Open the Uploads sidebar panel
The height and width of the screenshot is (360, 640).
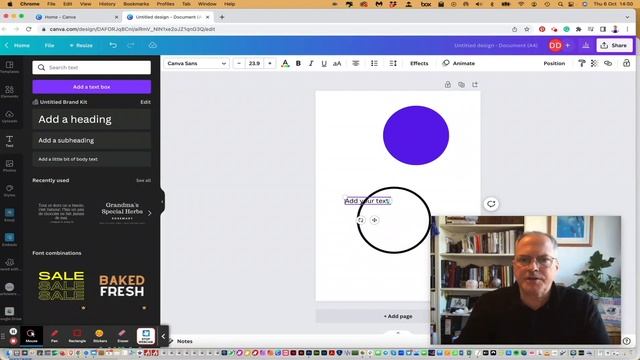click(9, 116)
